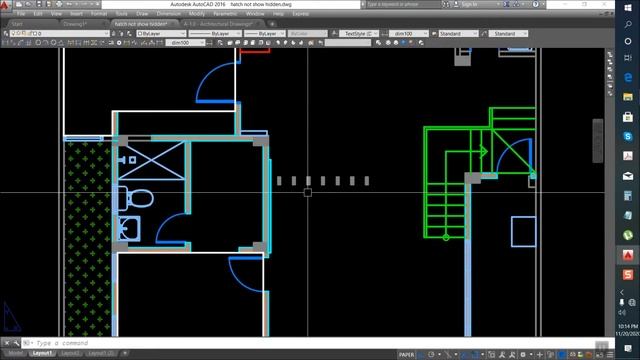Viewport: 640px width, 360px height.
Task: Select the Radius dimension tool
Action: [38, 43]
